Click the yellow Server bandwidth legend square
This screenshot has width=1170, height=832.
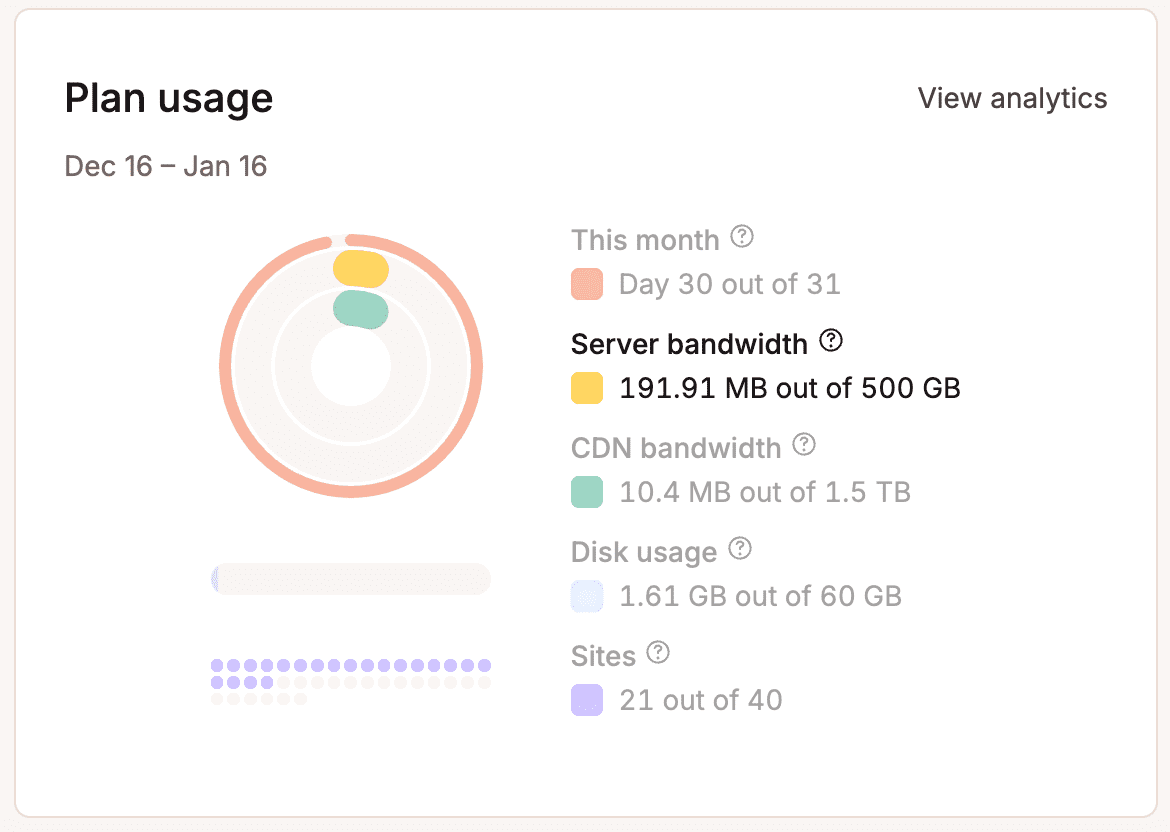[x=586, y=388]
